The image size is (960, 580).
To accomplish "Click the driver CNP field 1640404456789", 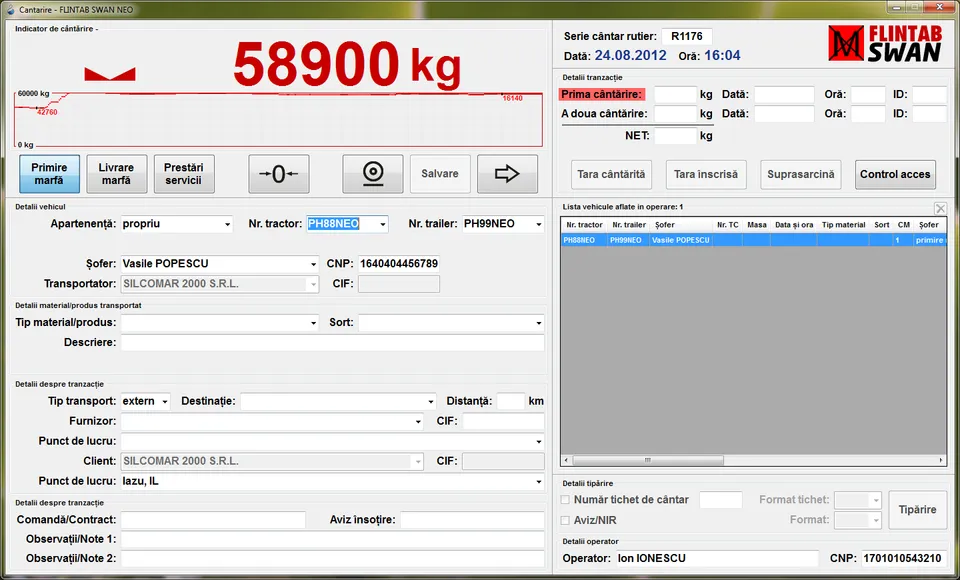I will click(399, 264).
